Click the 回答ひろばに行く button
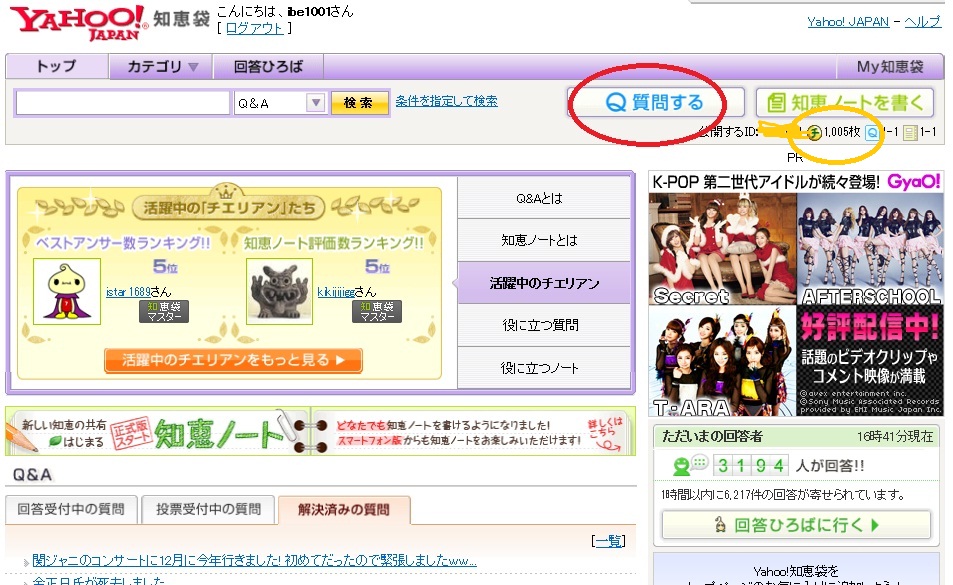Image resolution: width=953 pixels, height=585 pixels. (797, 525)
